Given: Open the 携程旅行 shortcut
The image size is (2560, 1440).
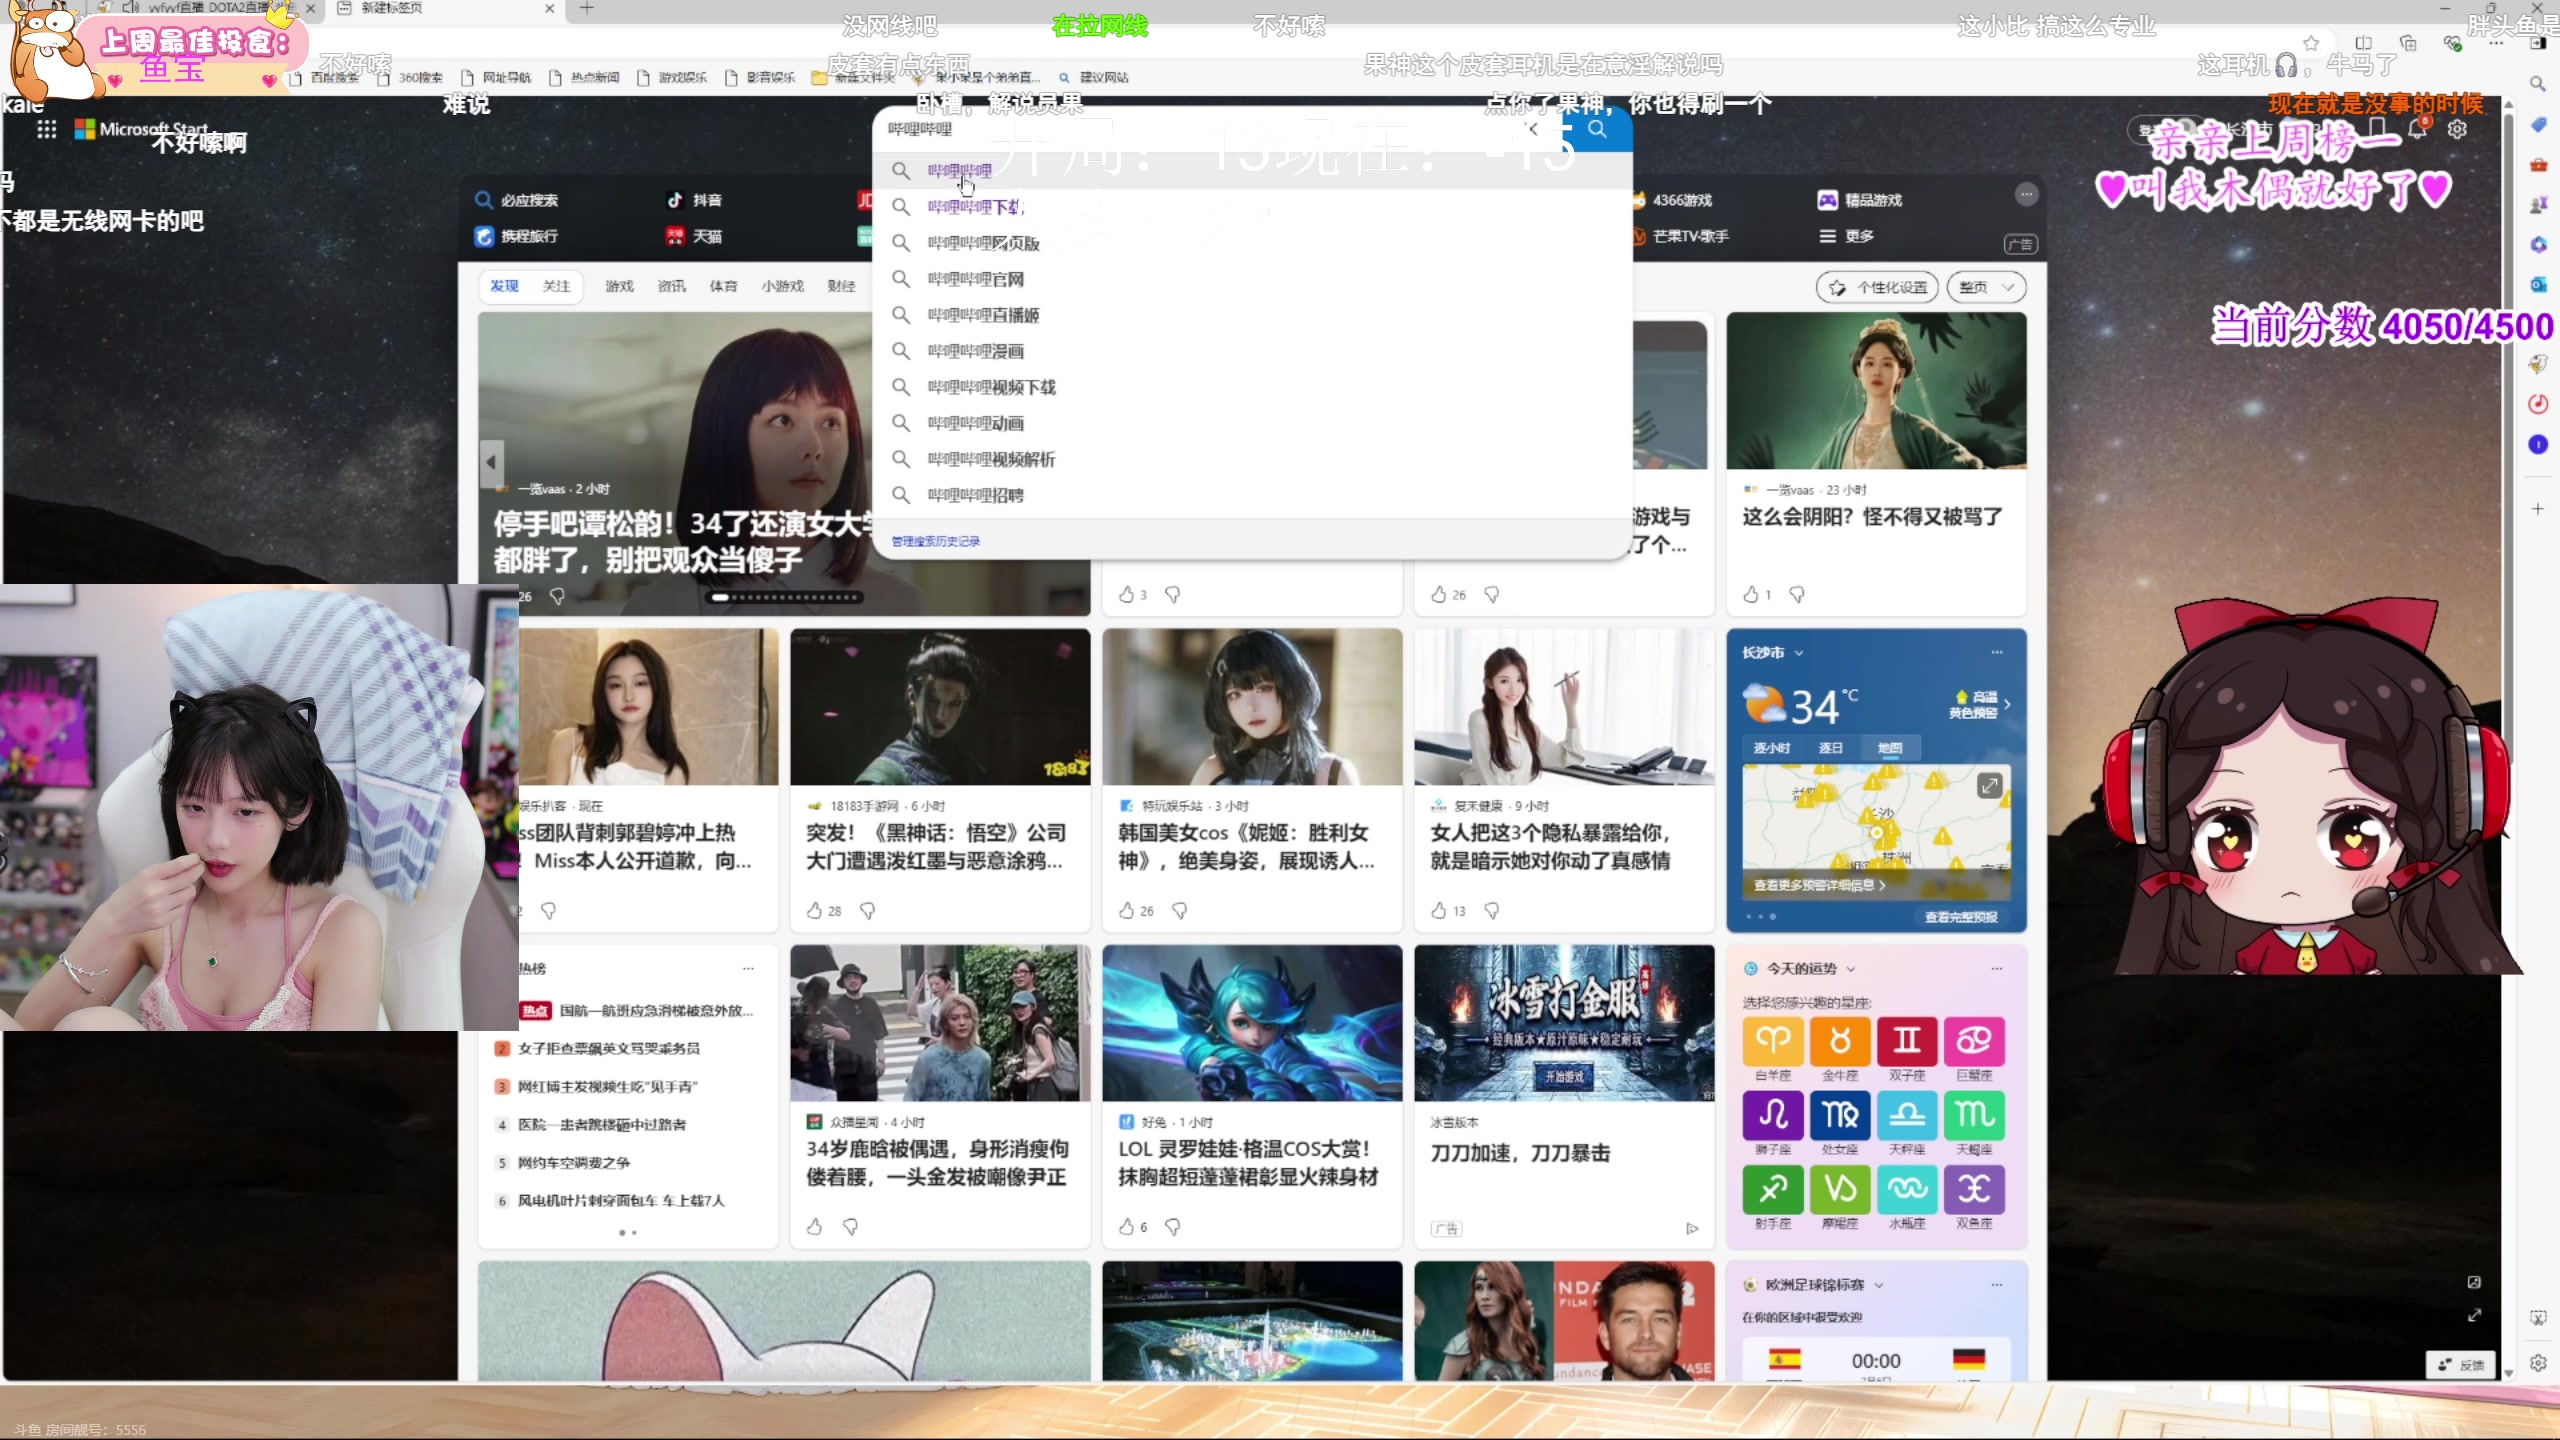Looking at the screenshot, I should click(516, 236).
